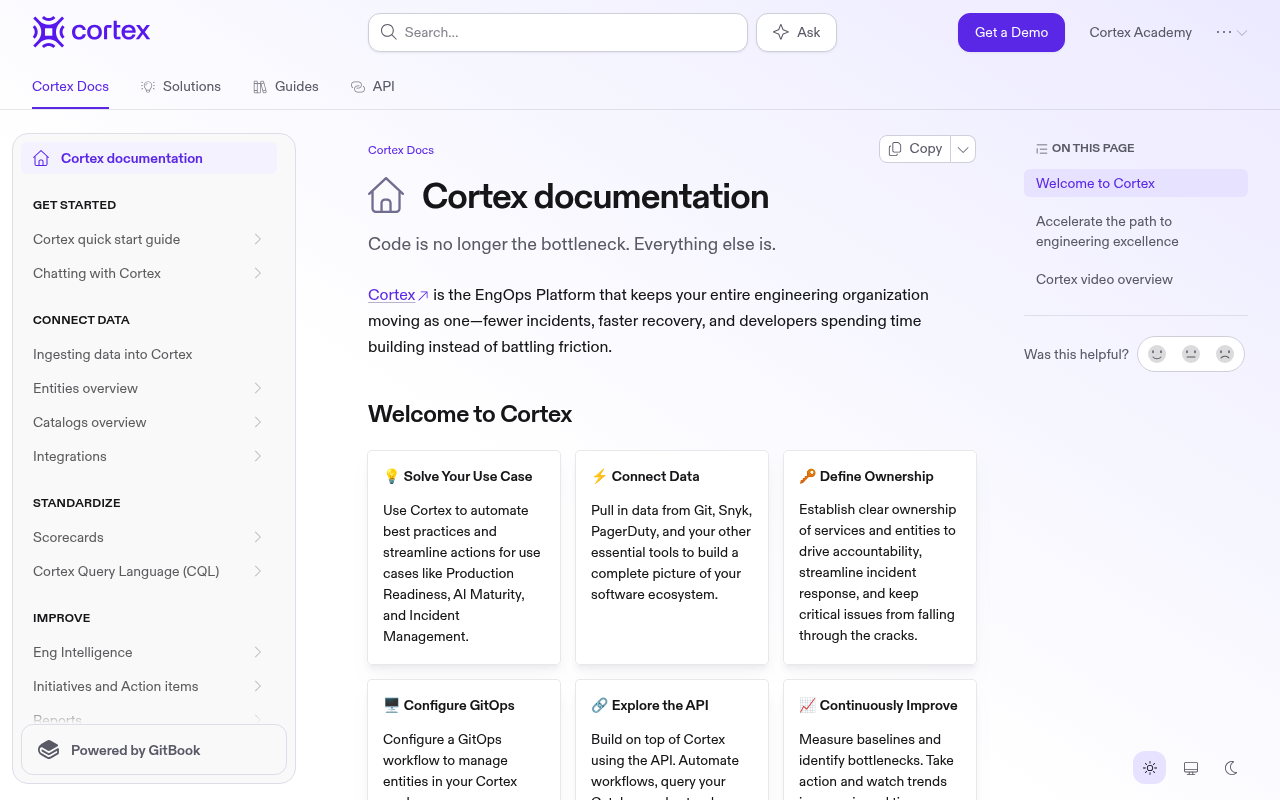Focus the Search input field
The height and width of the screenshot is (800, 1280).
tap(558, 32)
